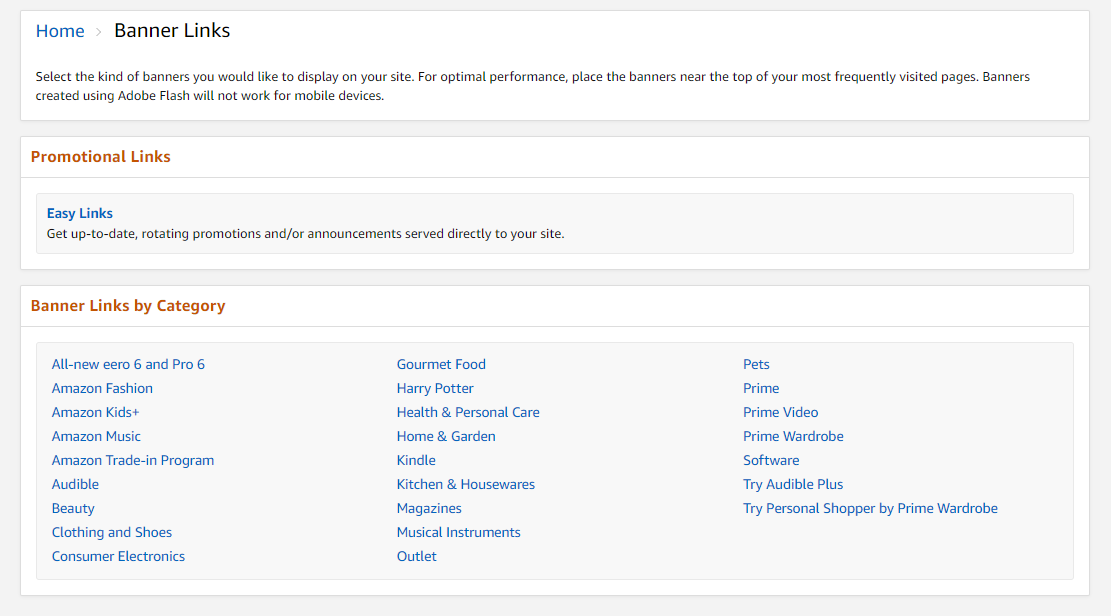The image size is (1111, 616).
Task: Open Try Personal Shopper by Prime Wardrobe
Action: point(870,508)
